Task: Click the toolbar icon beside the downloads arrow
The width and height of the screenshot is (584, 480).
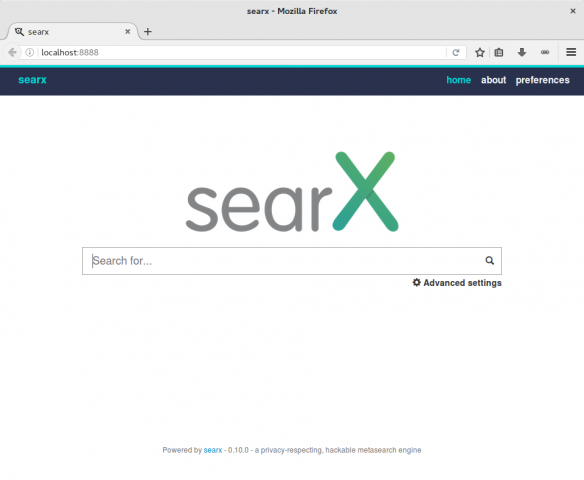Action: [x=545, y=52]
